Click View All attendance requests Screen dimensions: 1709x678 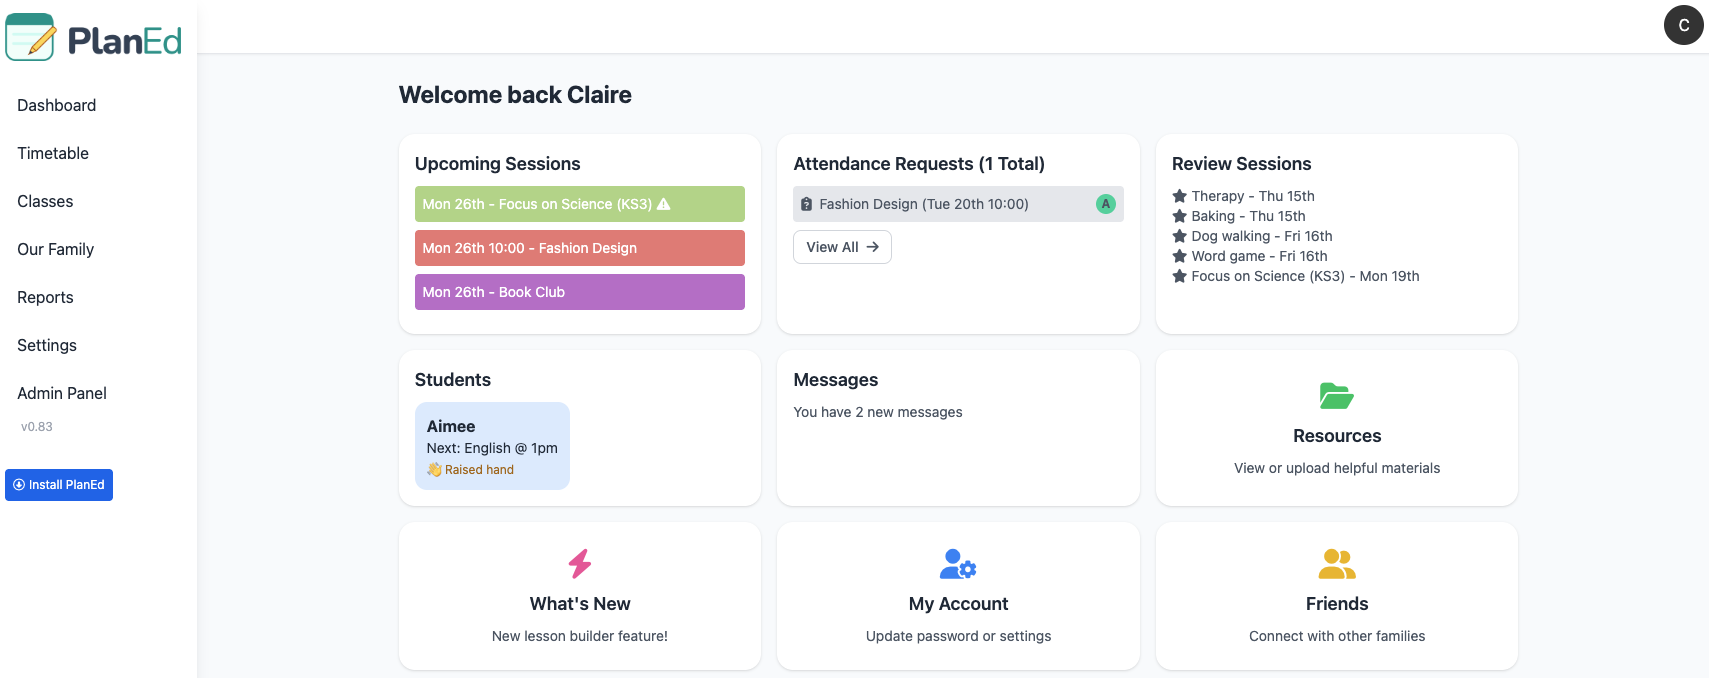pos(842,247)
